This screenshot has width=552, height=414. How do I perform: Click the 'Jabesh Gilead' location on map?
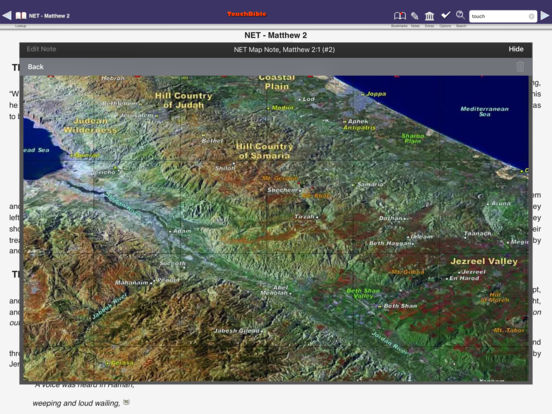(x=237, y=331)
